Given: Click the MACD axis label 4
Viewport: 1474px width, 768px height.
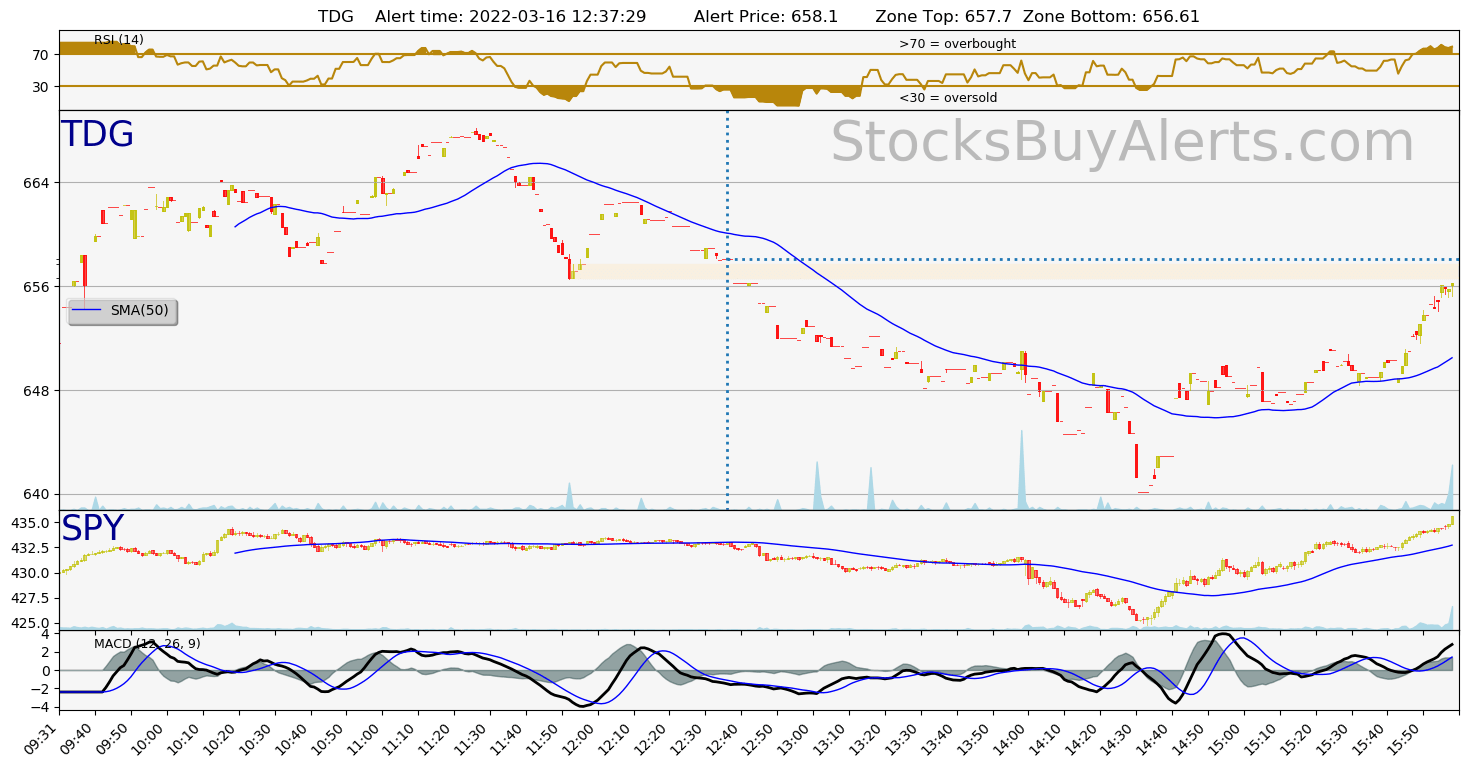Looking at the screenshot, I should [x=45, y=634].
